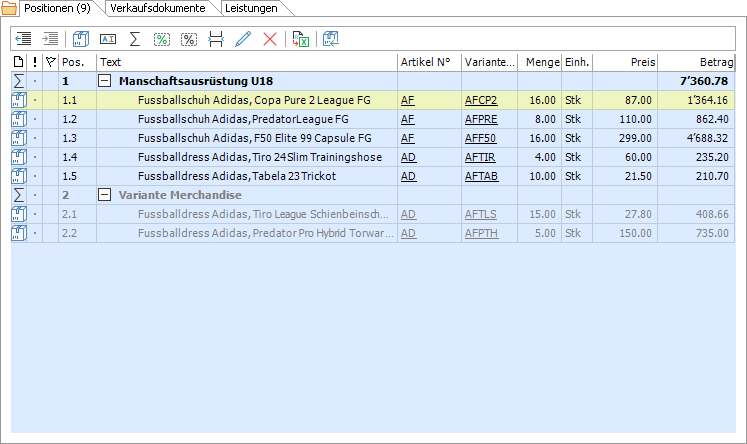Open variant link AFTAB
747x444 pixels.
(x=481, y=176)
